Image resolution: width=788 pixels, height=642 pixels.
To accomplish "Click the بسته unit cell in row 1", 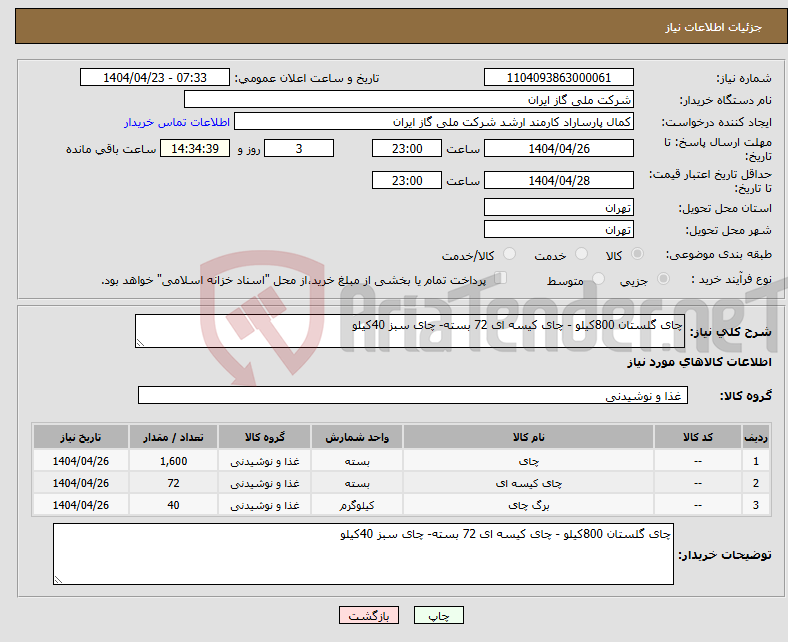I will [x=357, y=461].
